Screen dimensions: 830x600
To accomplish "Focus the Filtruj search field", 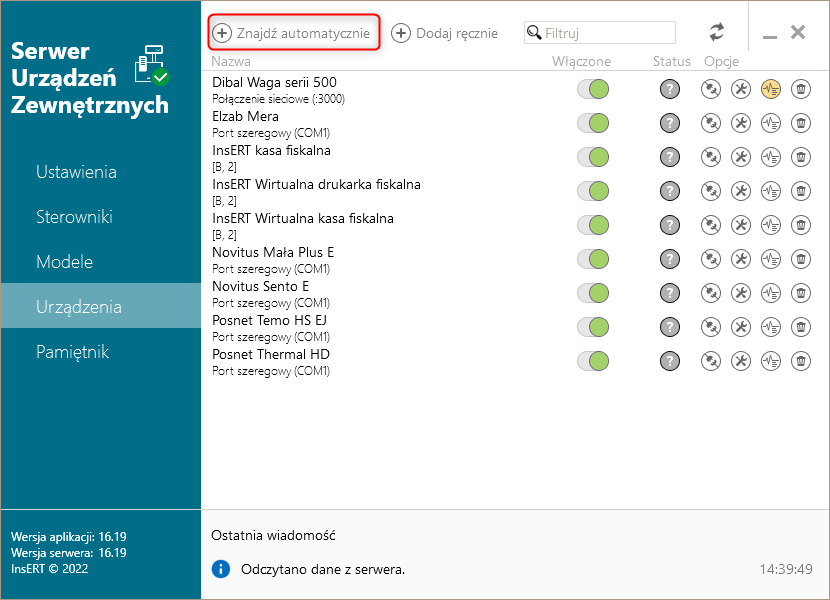I will [600, 33].
